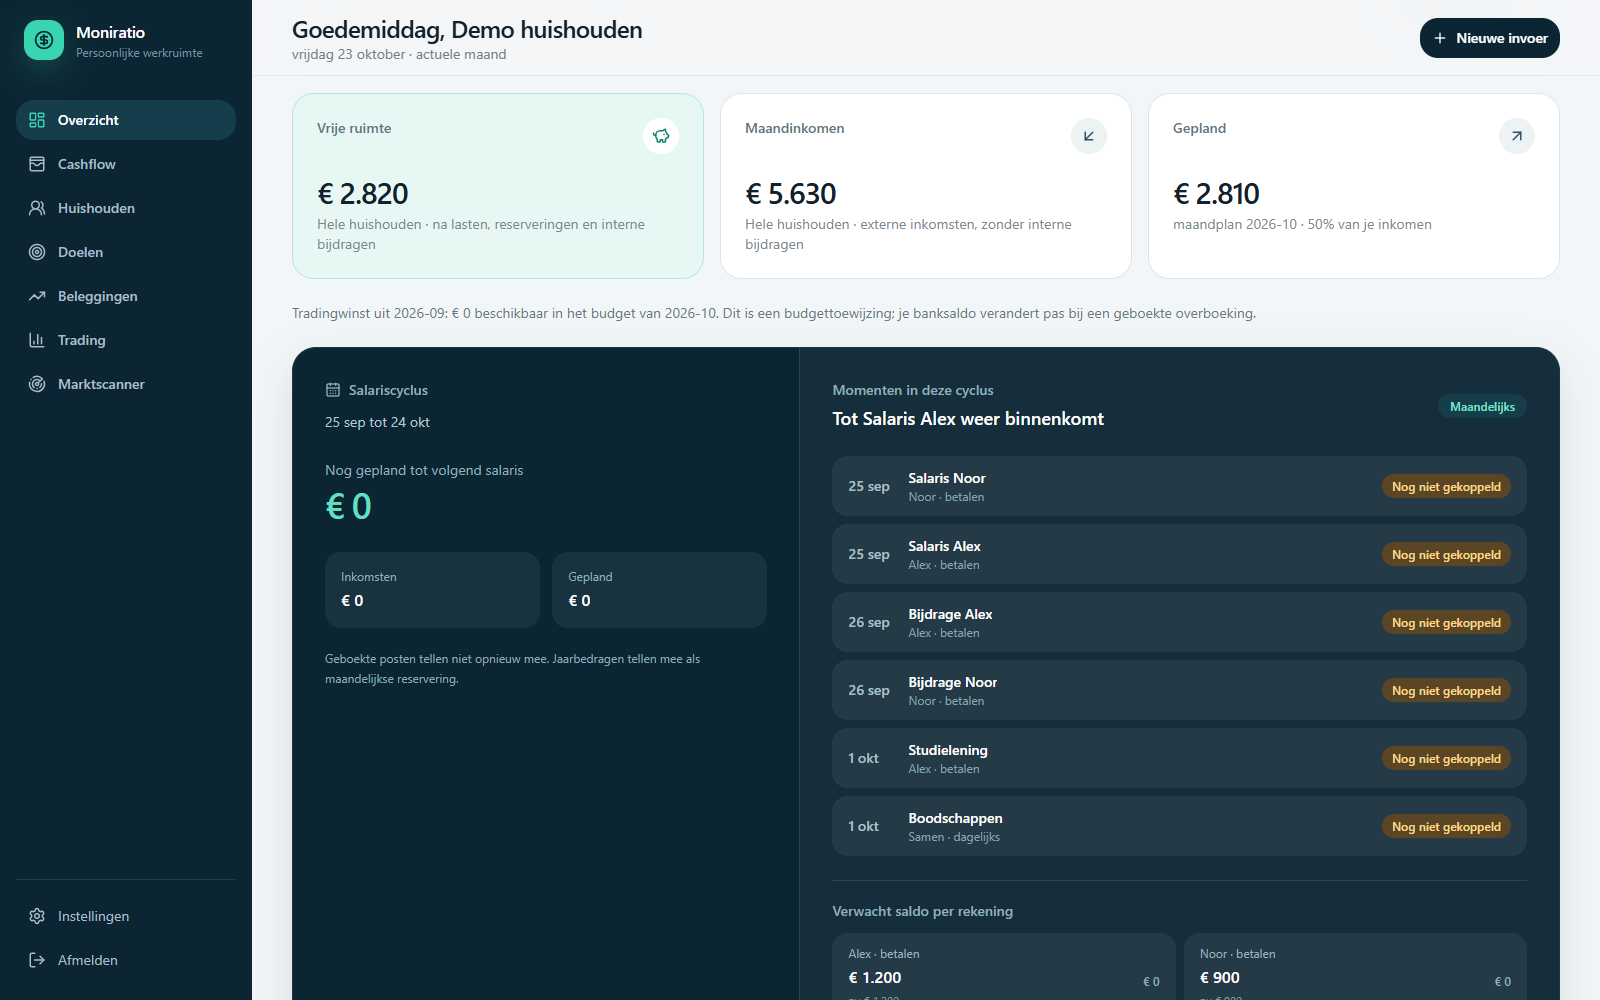
Task: Click the € 5.630 Maandinkomen amount
Action: (x=790, y=194)
